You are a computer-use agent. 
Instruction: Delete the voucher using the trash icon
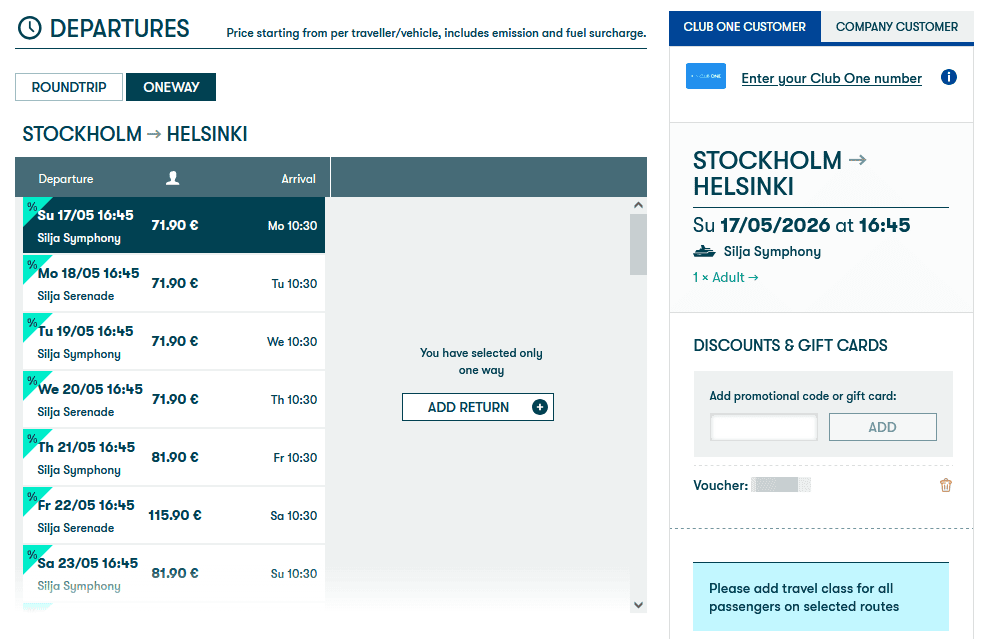pos(945,485)
